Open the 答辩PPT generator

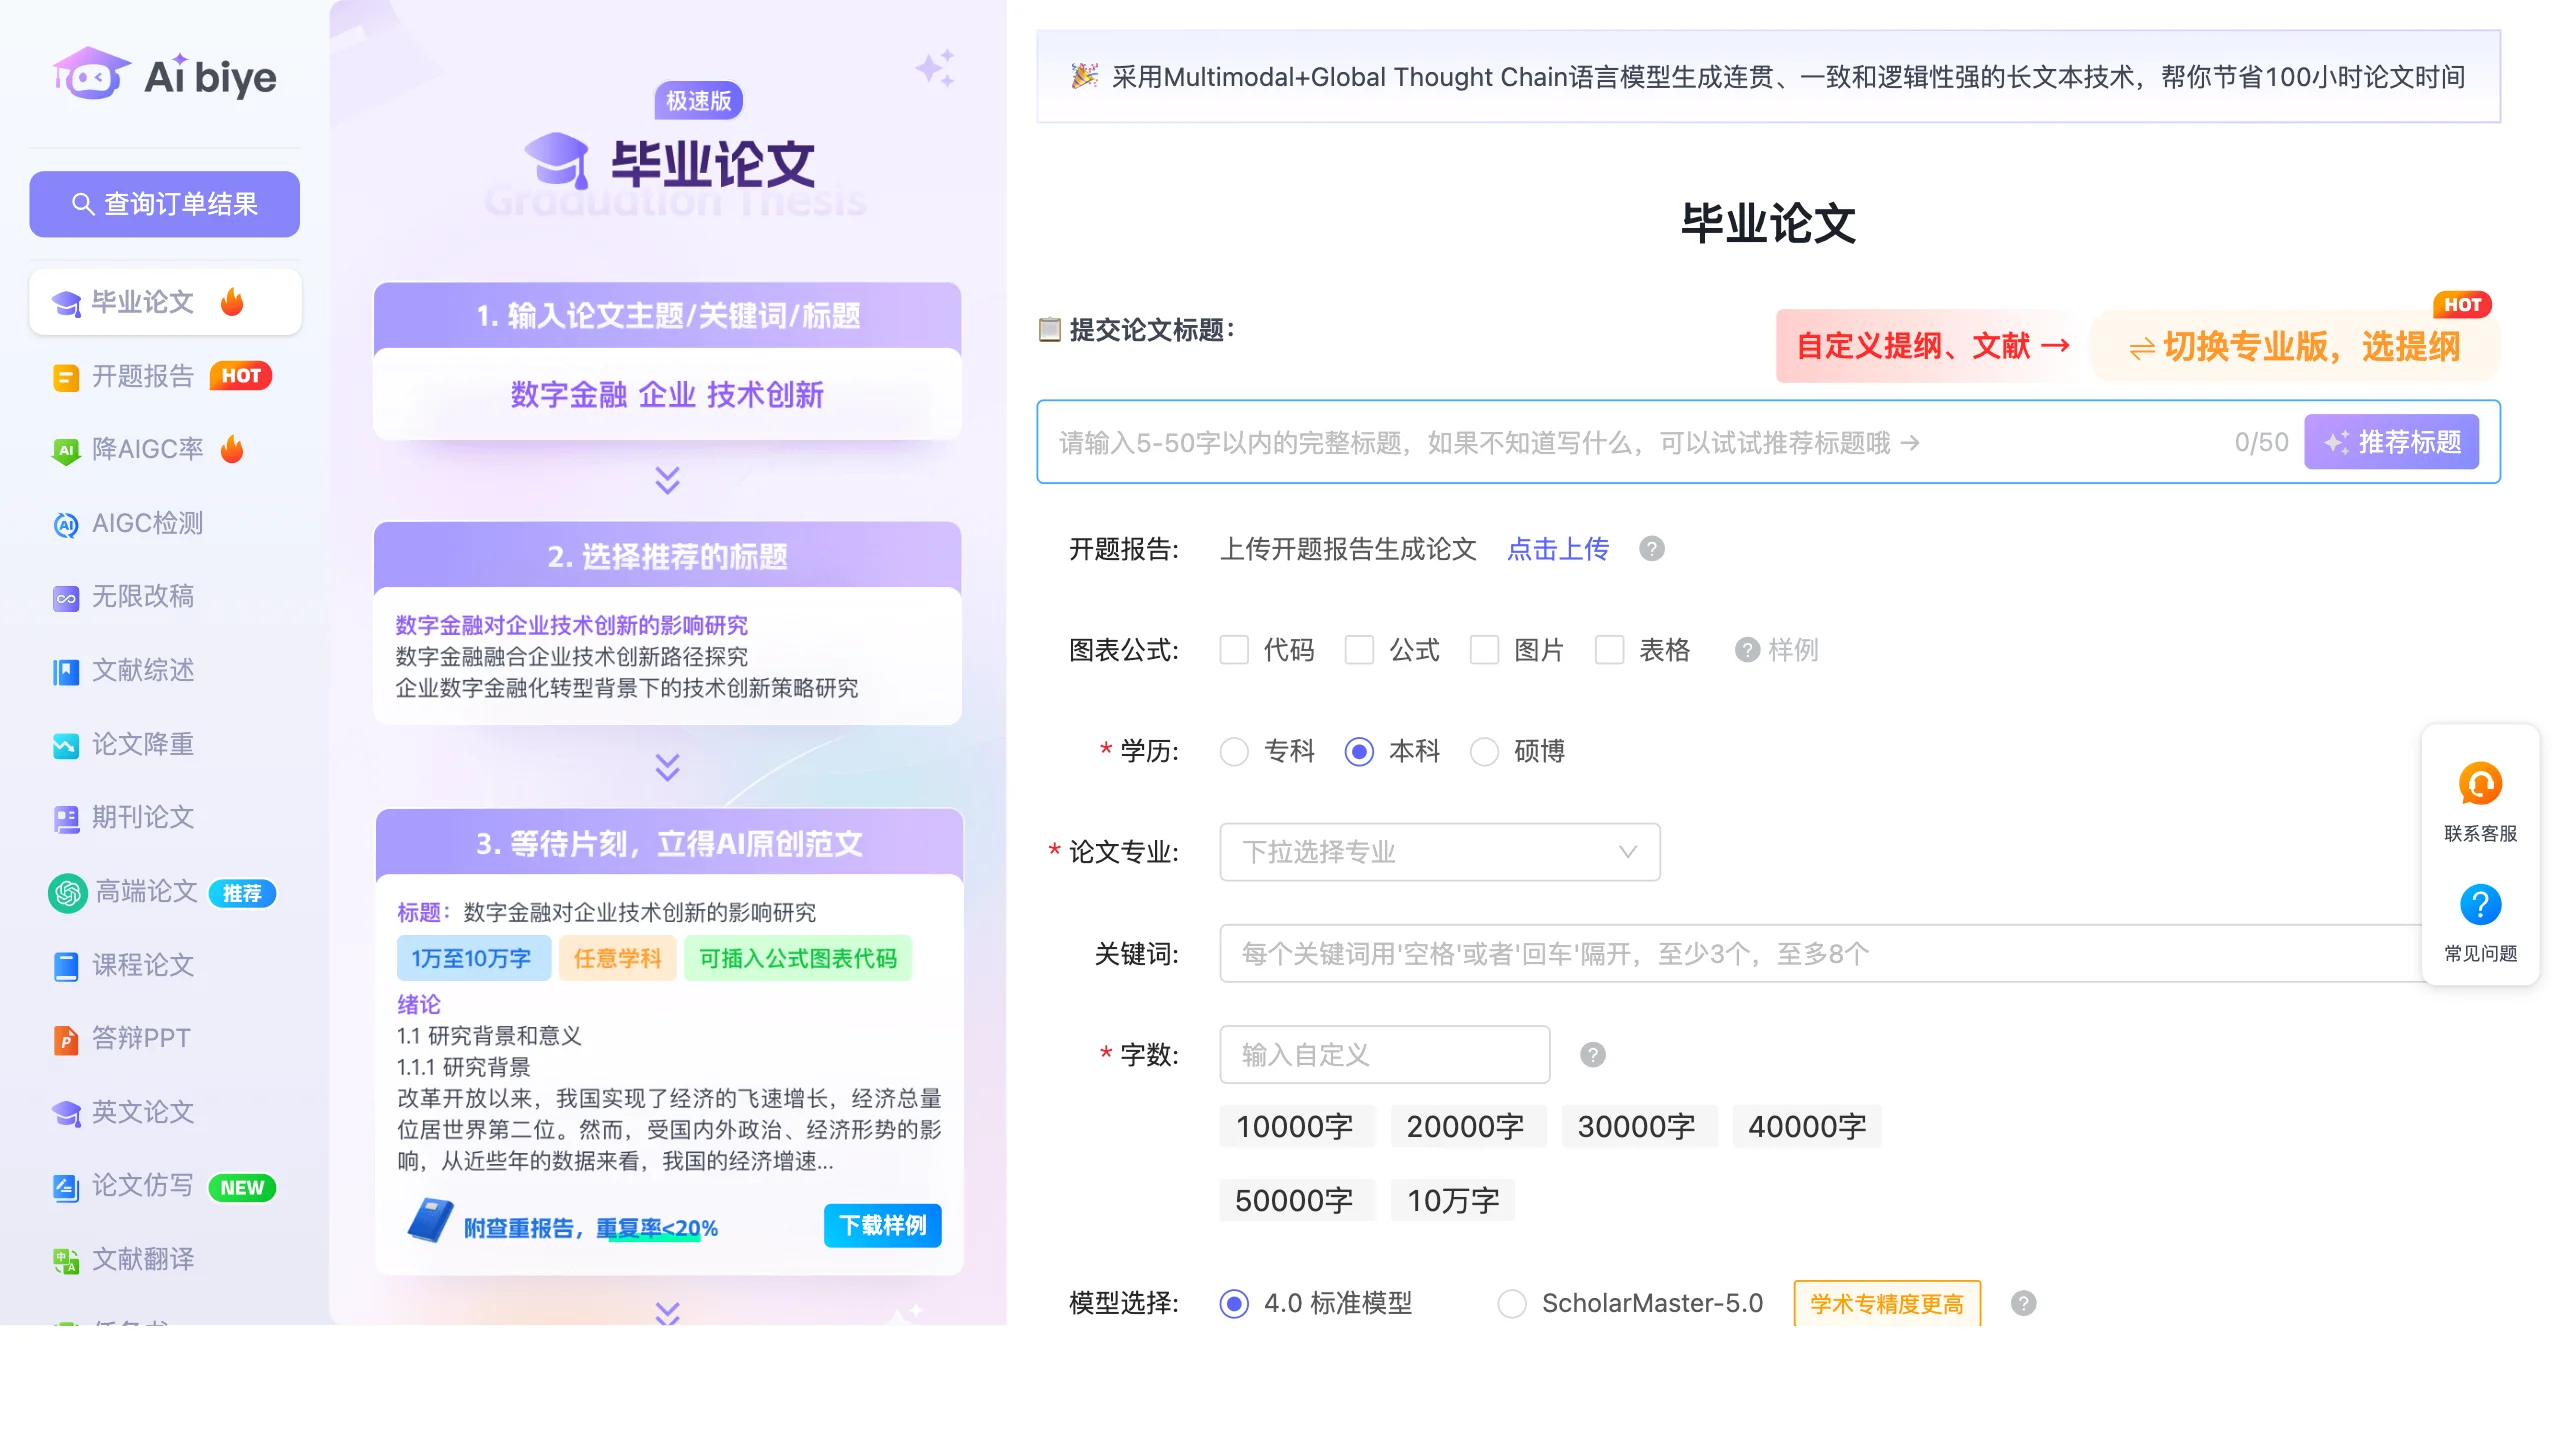(x=140, y=1038)
